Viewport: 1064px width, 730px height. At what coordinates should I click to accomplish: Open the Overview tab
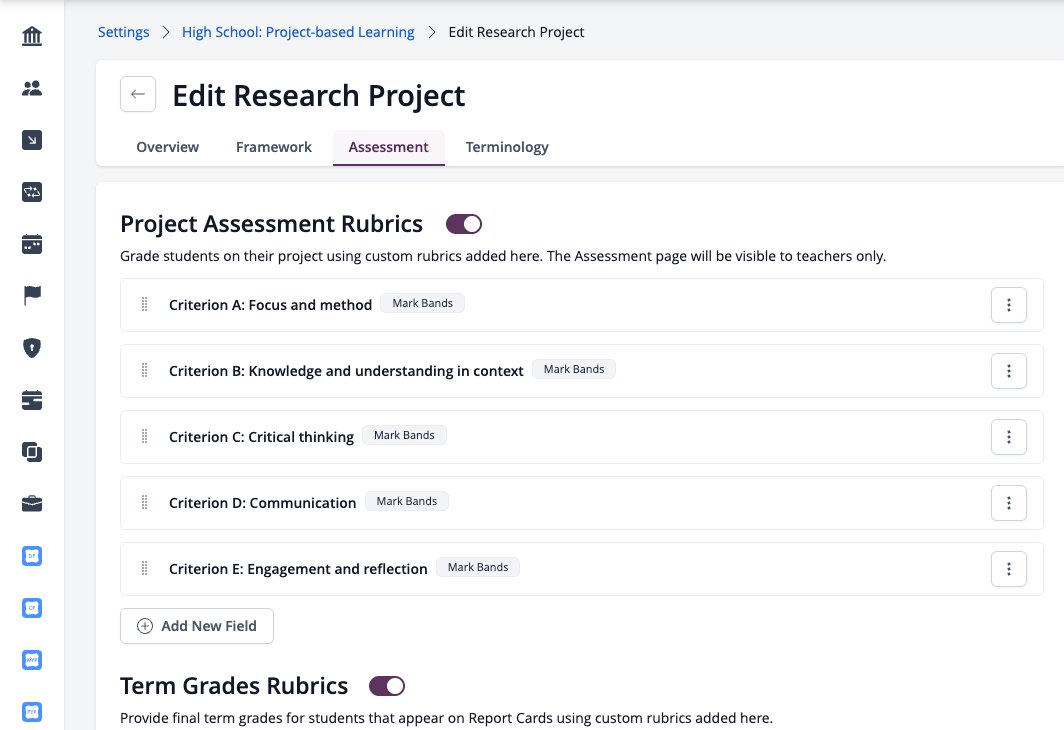(168, 147)
